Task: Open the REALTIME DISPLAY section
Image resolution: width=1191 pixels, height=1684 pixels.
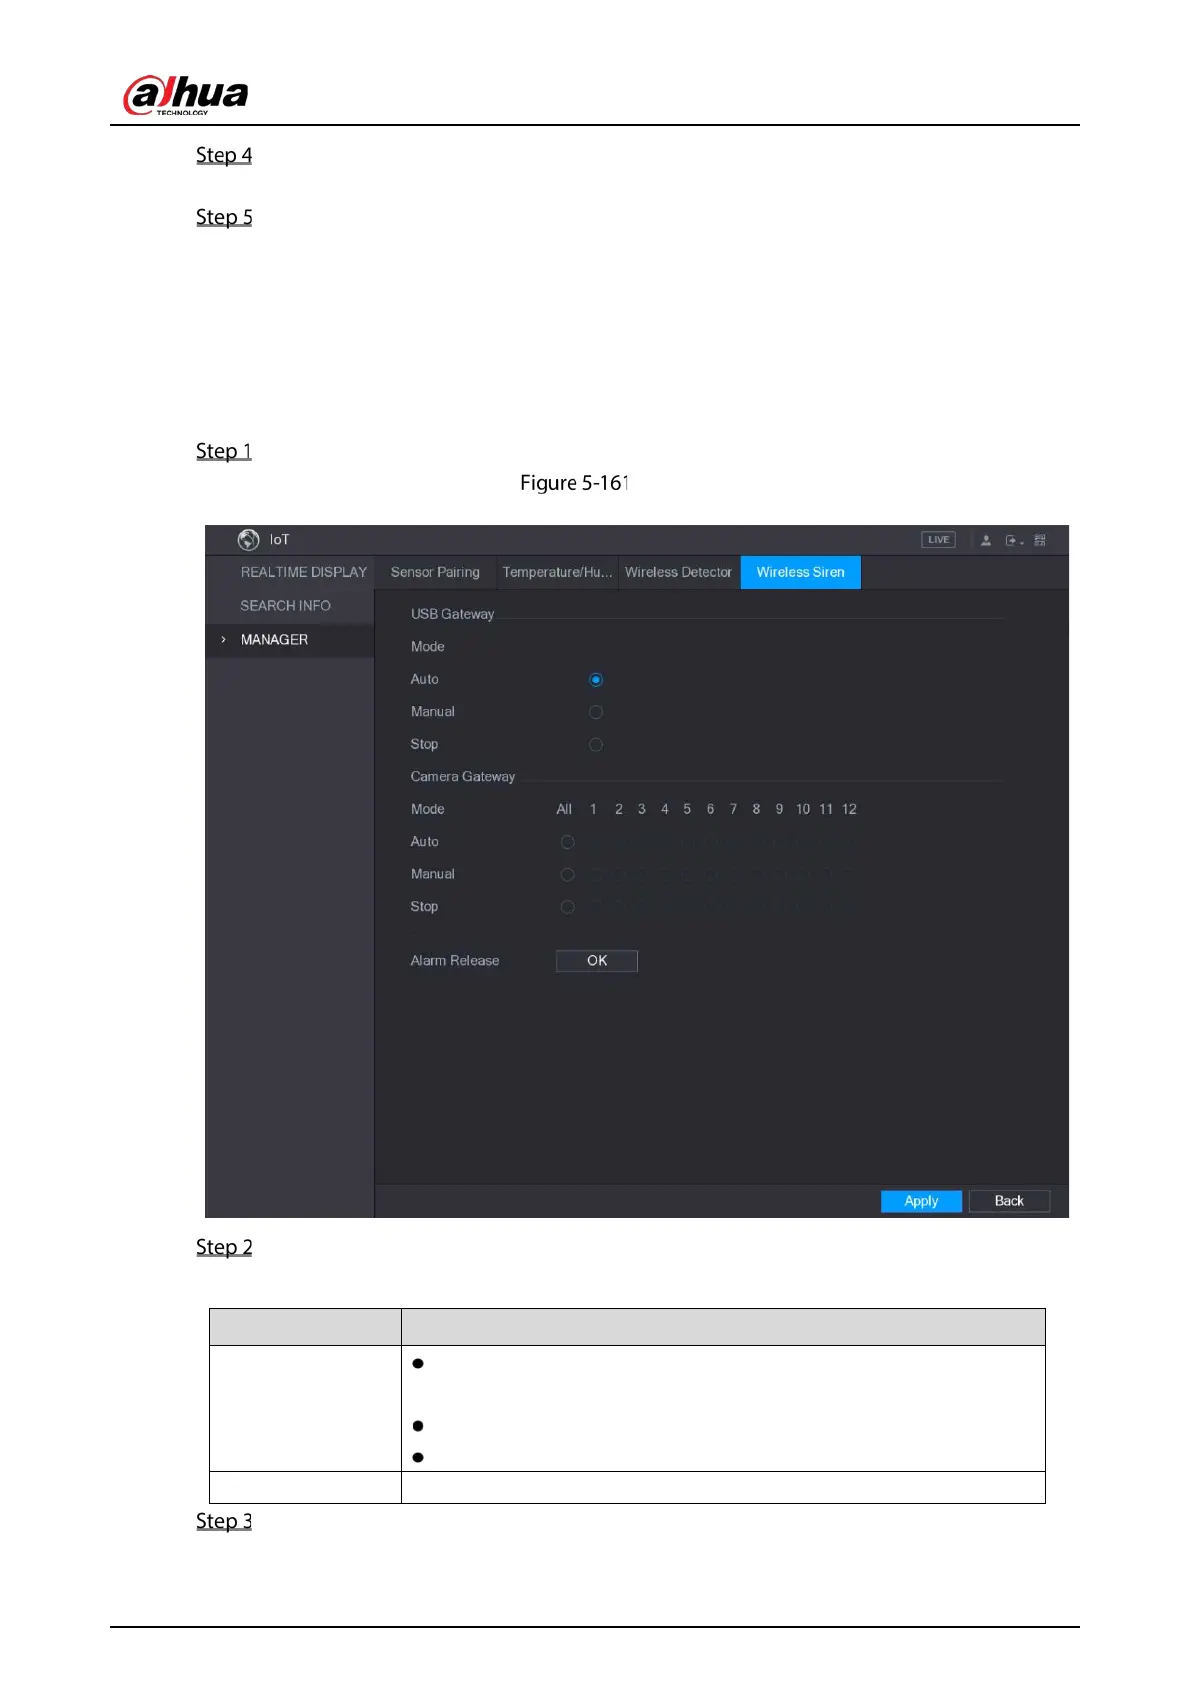Action: (x=304, y=572)
